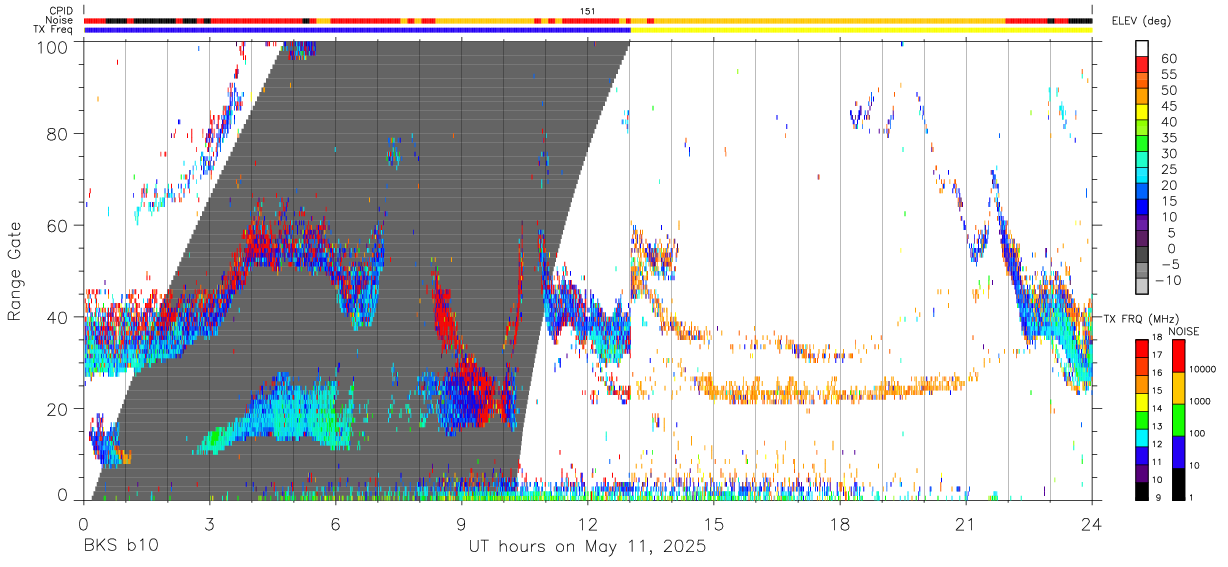Image resolution: width=1228 pixels, height=567 pixels.
Task: Click the UT hours on May 11, 2025 title
Action: click(588, 548)
